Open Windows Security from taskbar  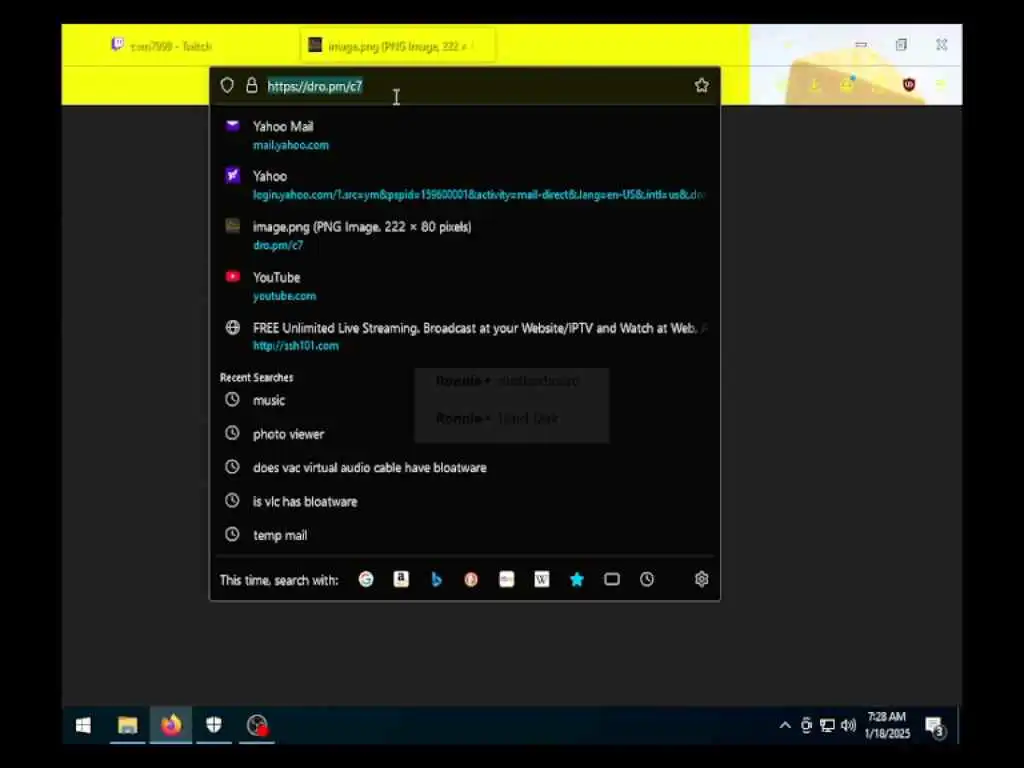(214, 726)
